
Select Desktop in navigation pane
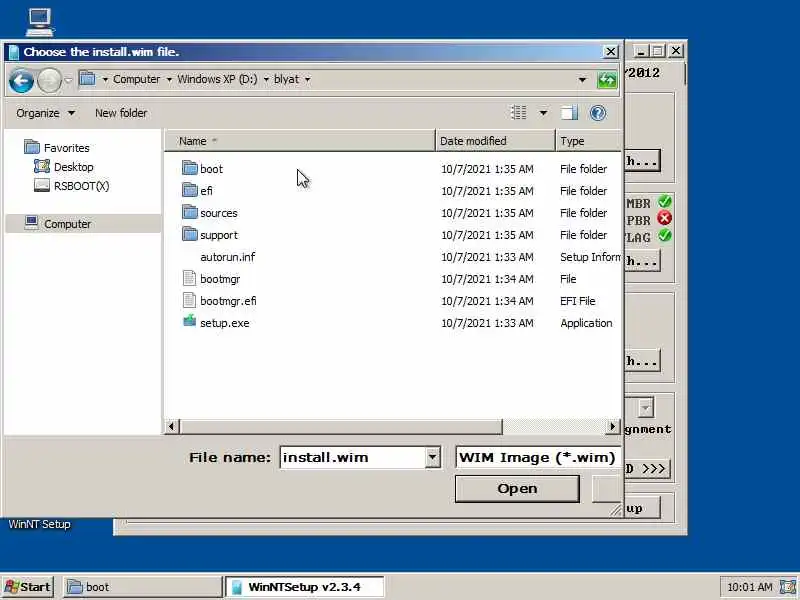point(73,167)
